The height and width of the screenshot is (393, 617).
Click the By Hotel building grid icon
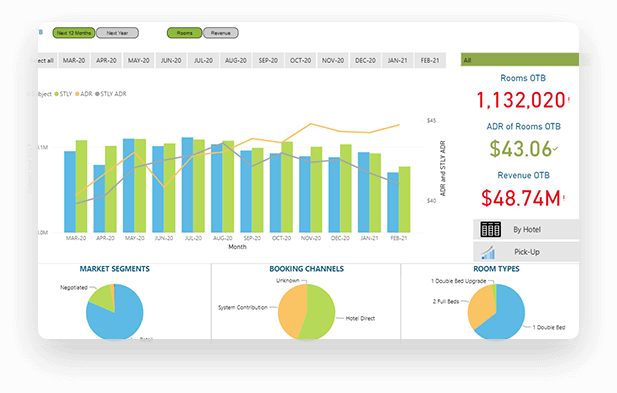[490, 229]
